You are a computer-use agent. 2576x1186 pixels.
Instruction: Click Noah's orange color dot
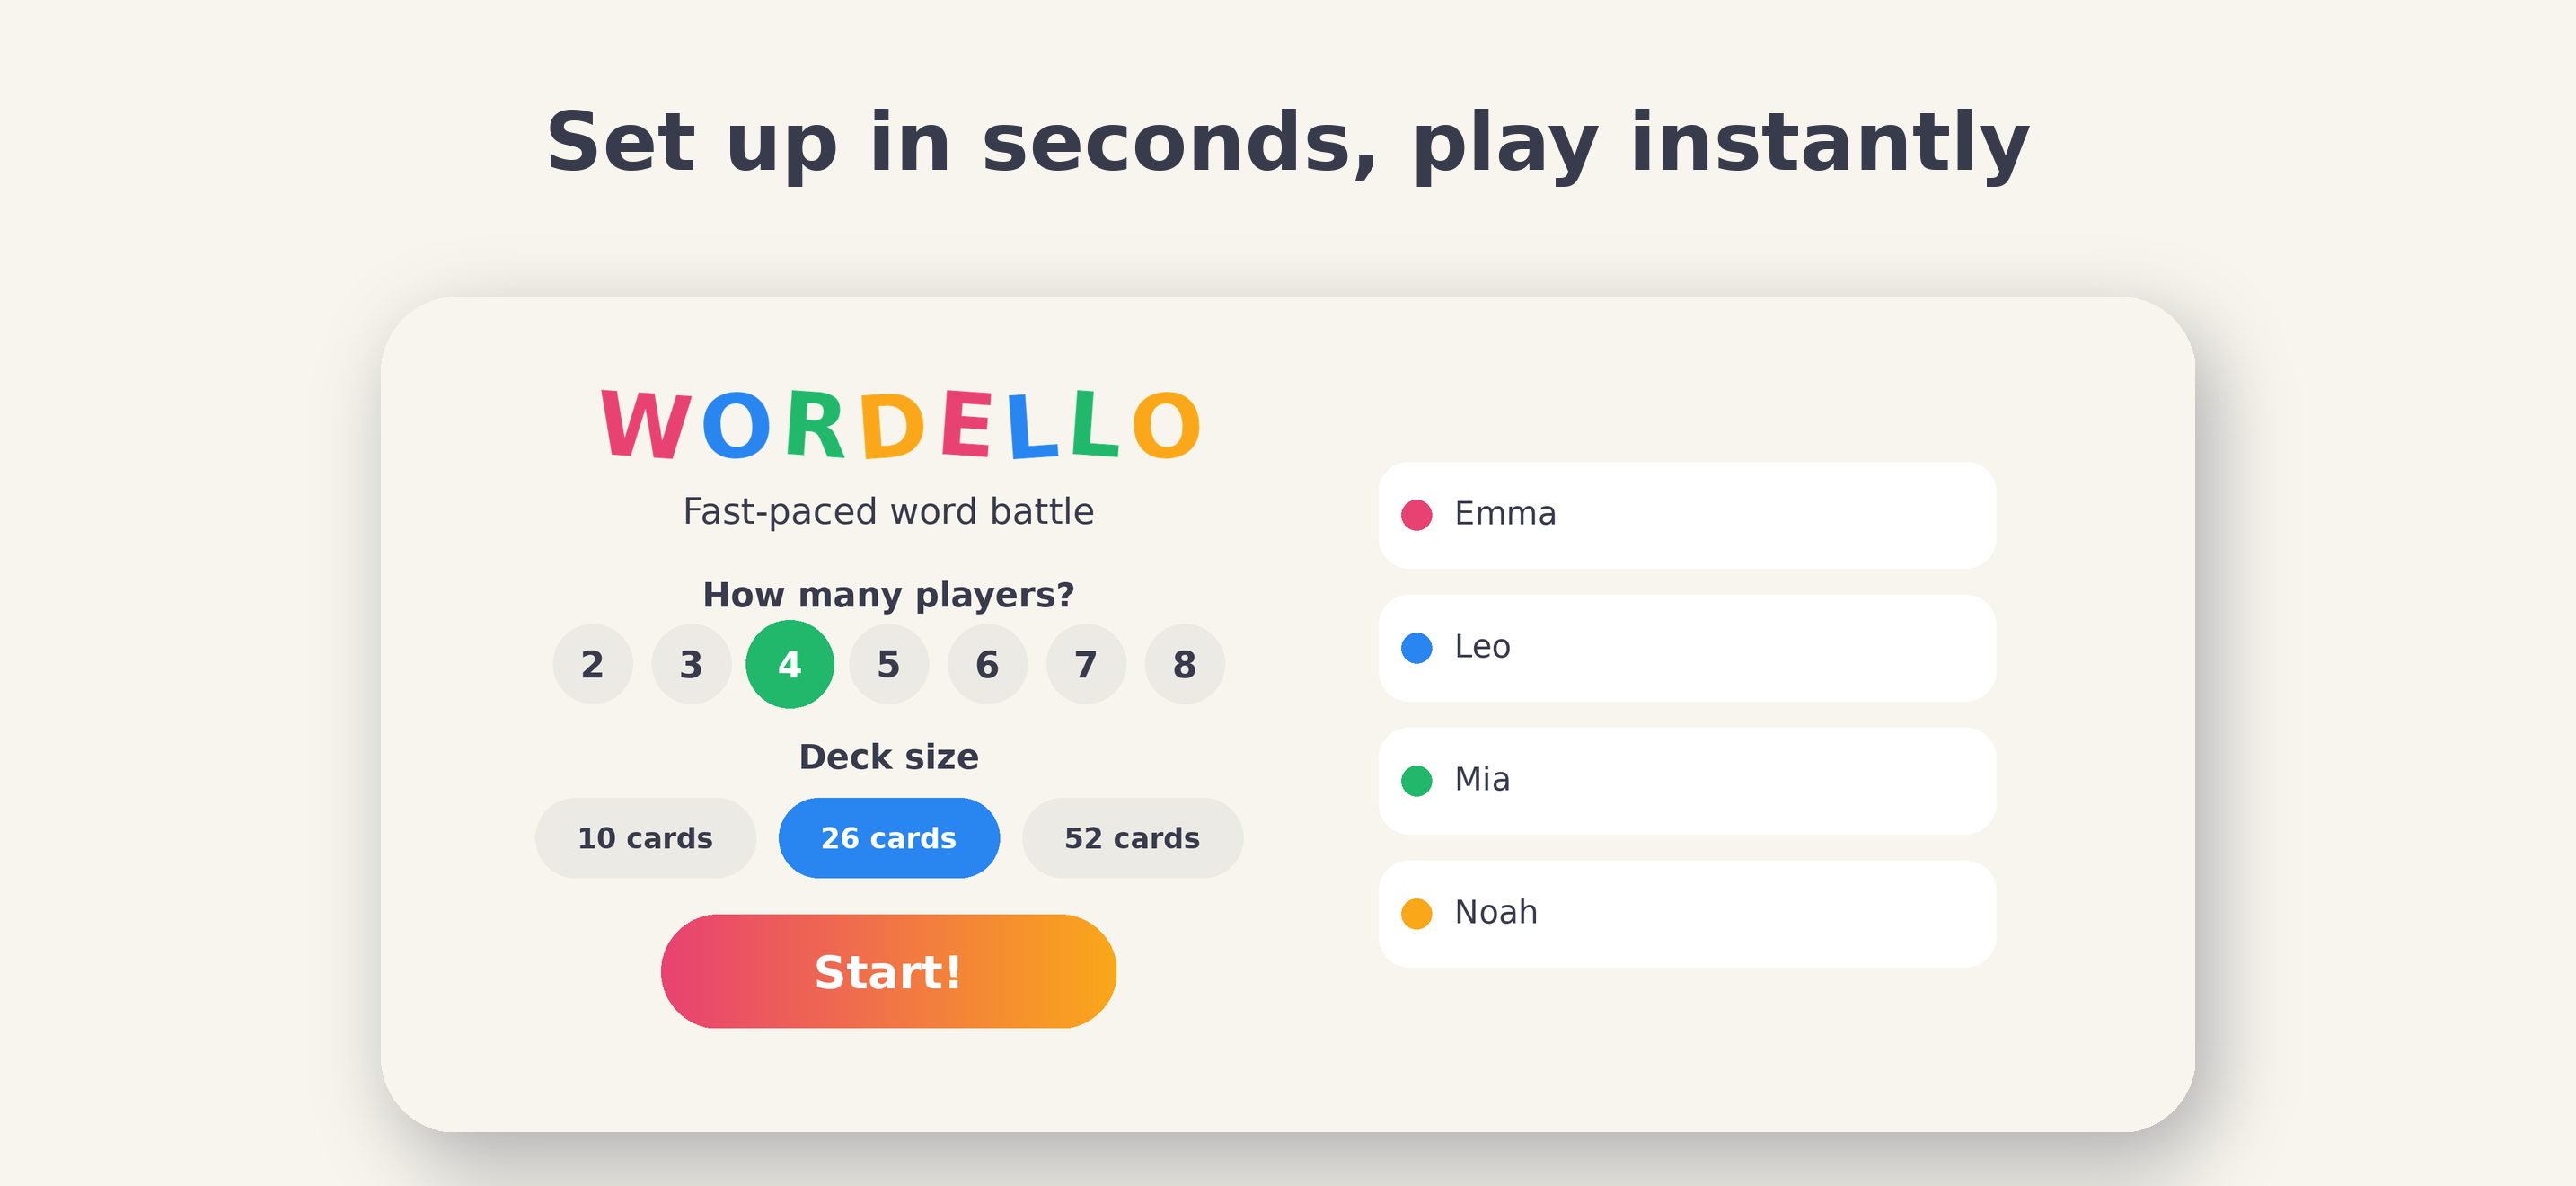coord(1416,914)
